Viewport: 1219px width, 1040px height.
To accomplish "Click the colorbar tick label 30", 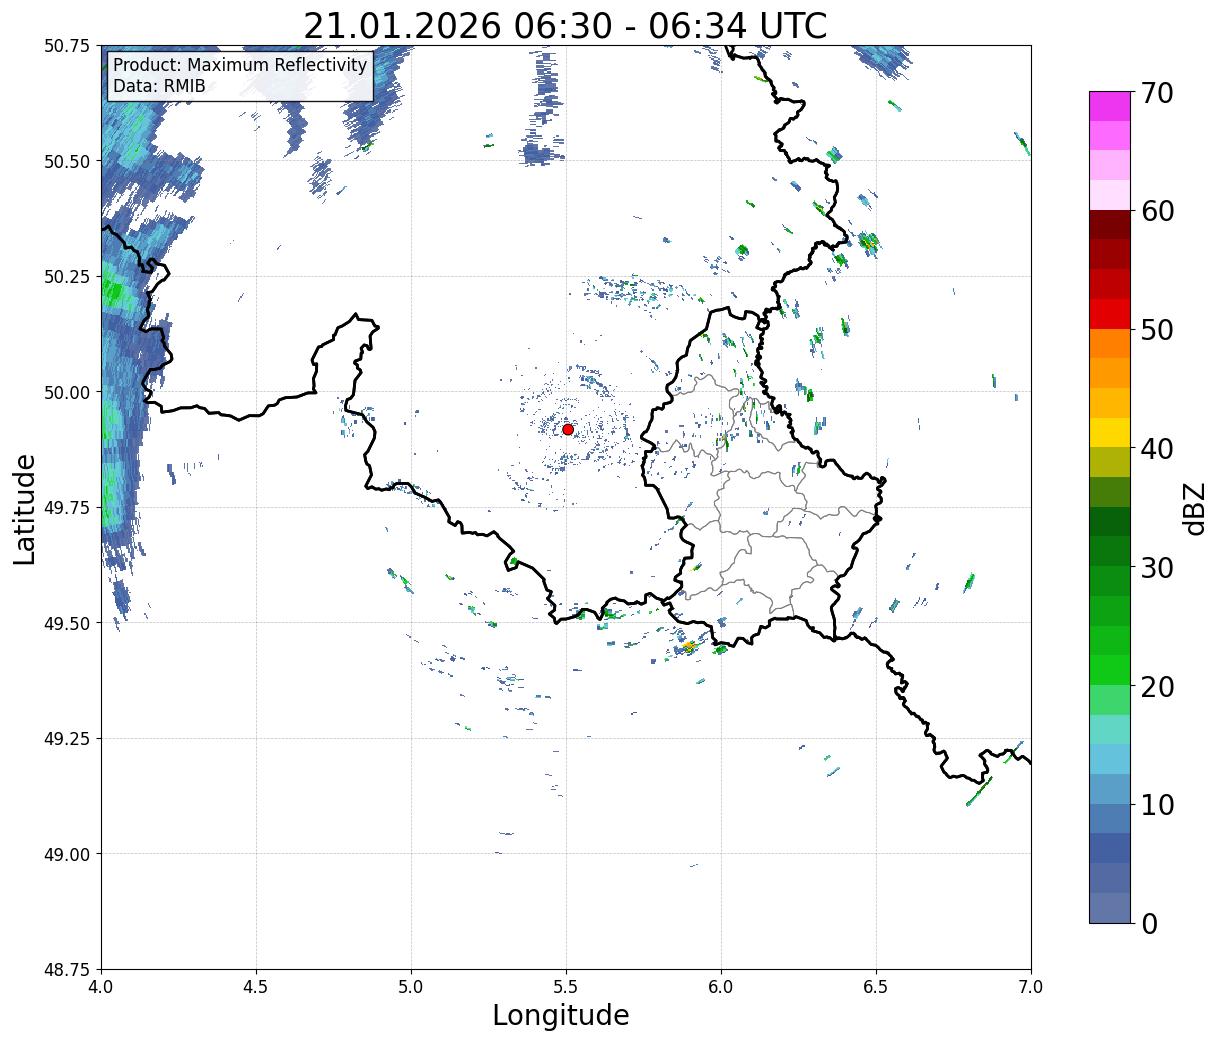I will (1157, 568).
